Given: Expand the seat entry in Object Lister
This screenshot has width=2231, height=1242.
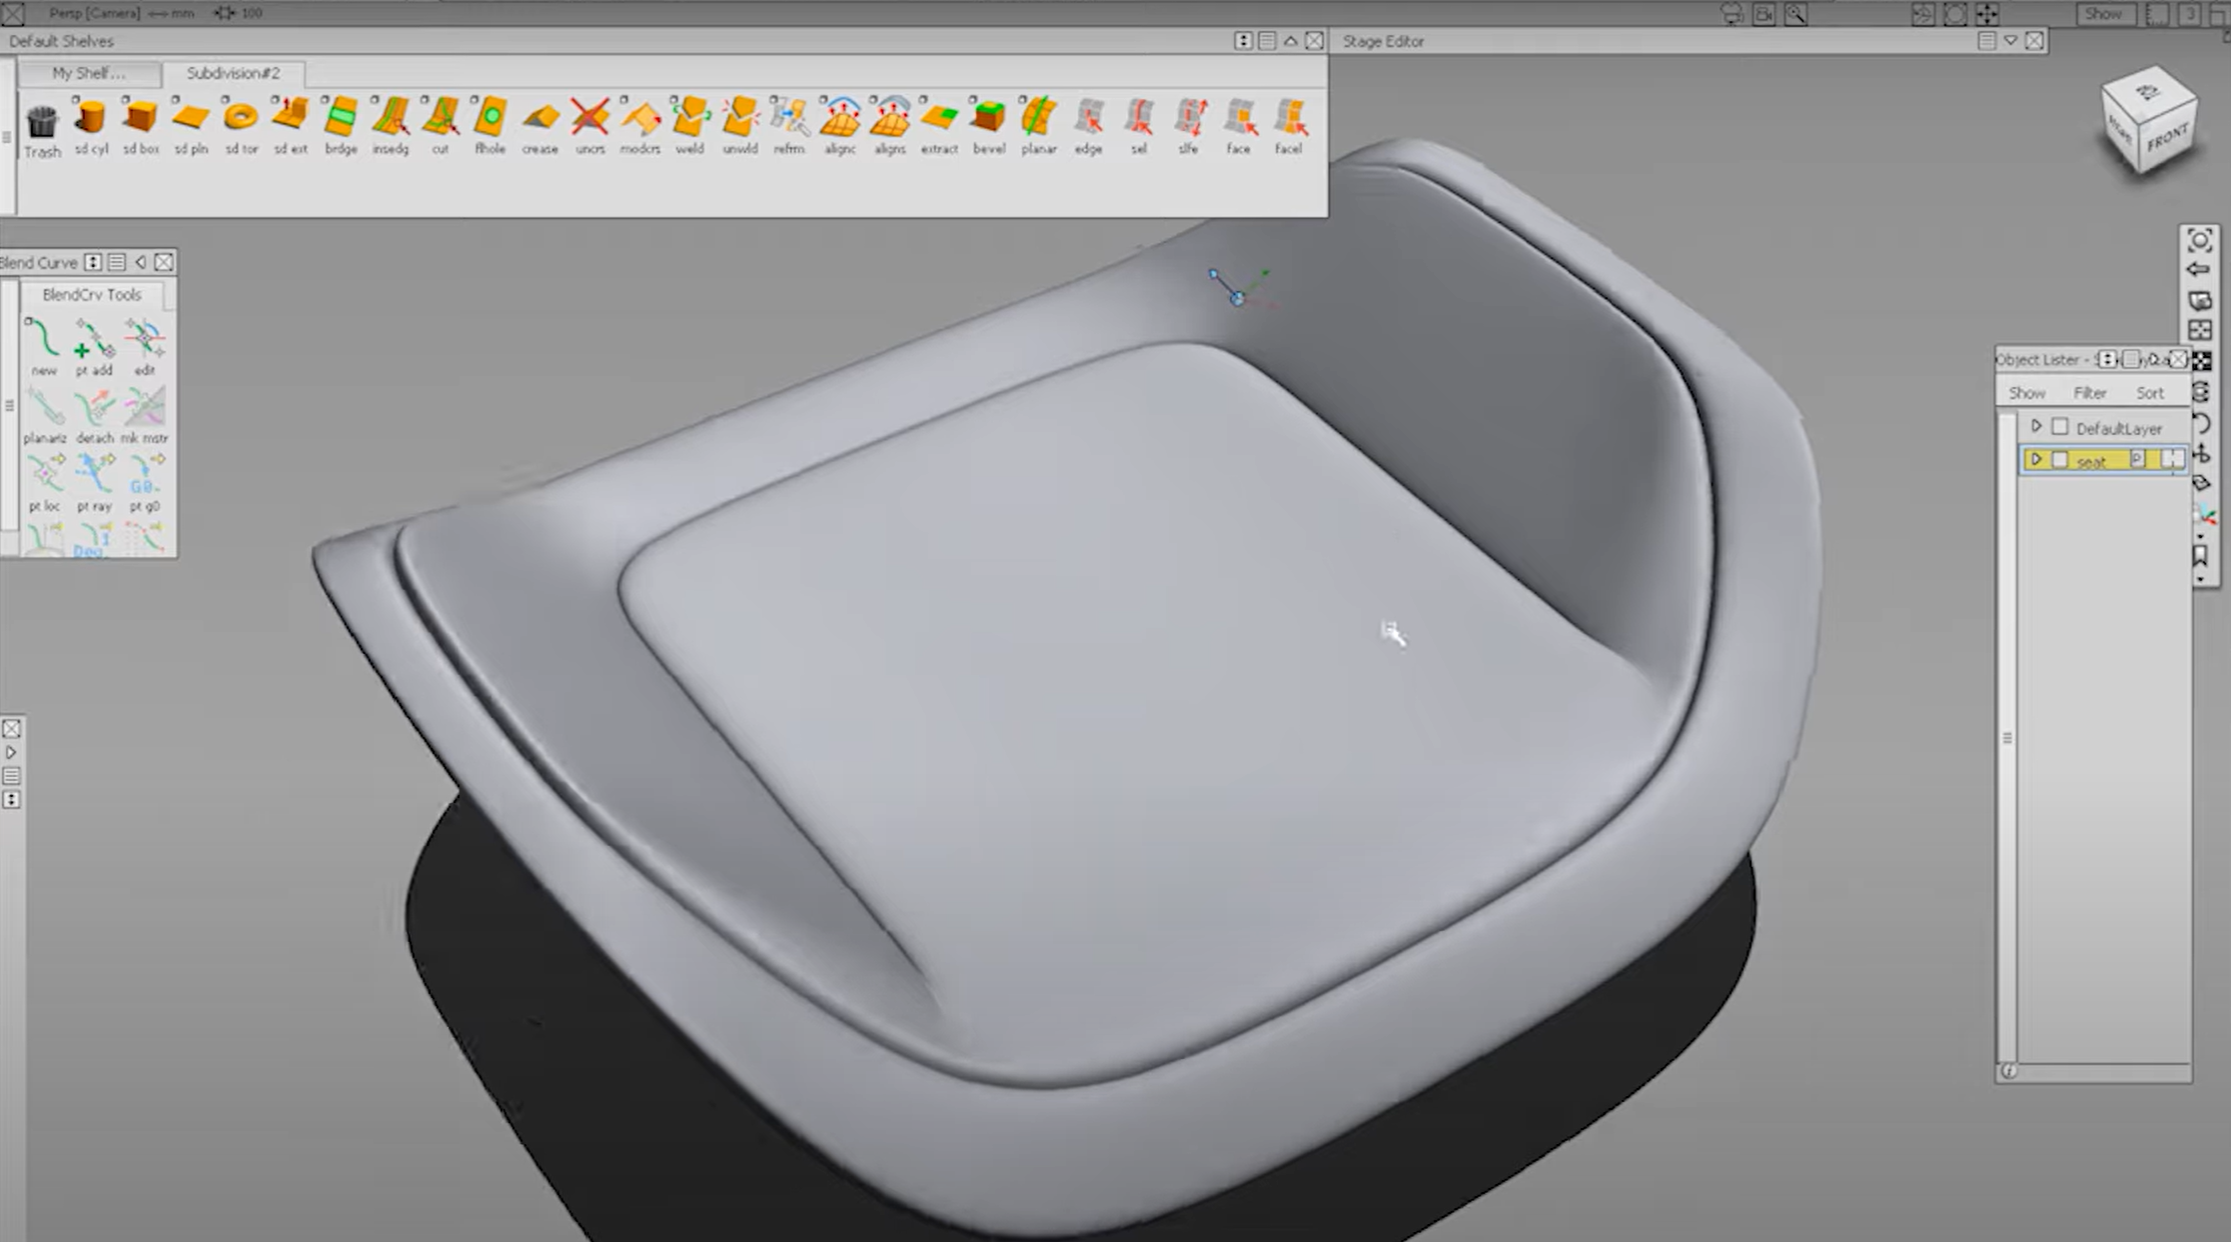Looking at the screenshot, I should click(2036, 461).
